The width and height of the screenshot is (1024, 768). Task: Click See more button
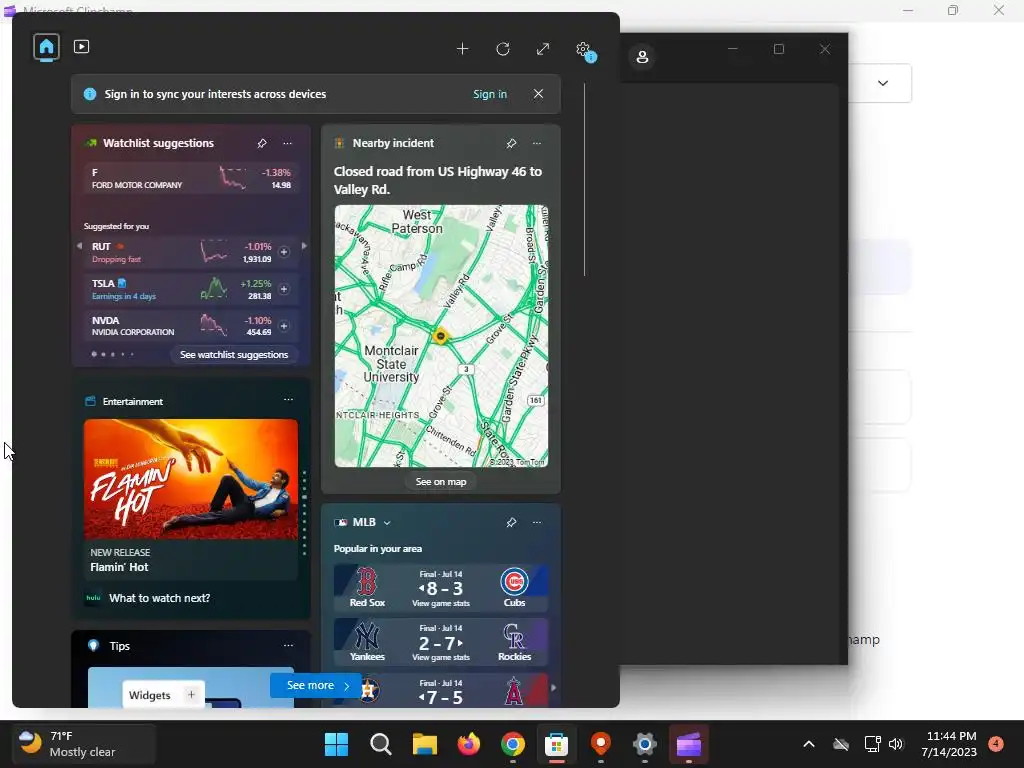coord(316,685)
